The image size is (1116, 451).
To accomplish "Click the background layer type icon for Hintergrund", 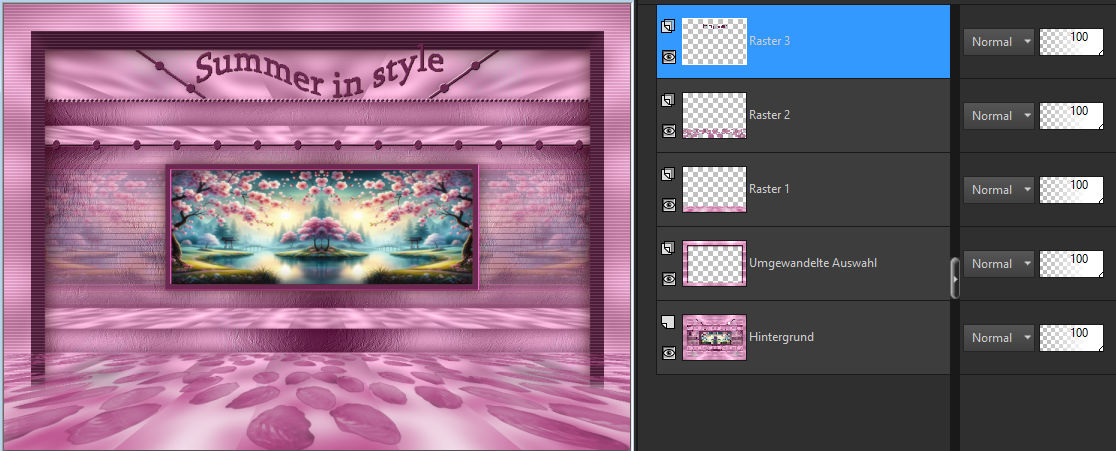I will [x=668, y=322].
